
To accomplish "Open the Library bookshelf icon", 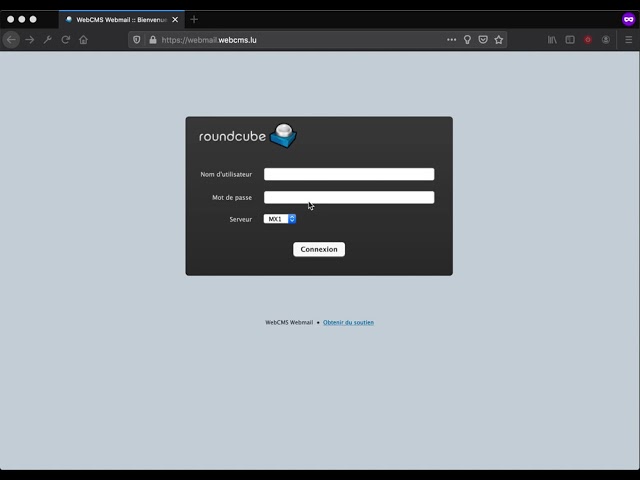I will coord(552,40).
